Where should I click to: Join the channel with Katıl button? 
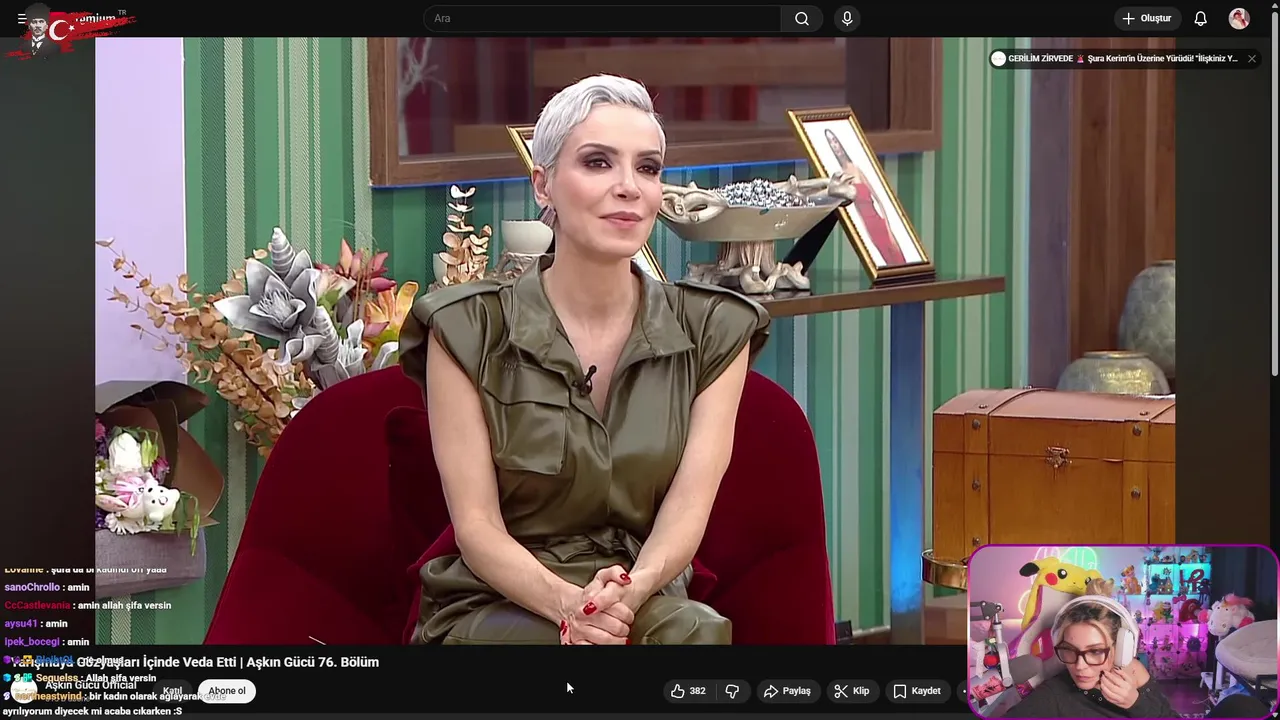tap(173, 691)
